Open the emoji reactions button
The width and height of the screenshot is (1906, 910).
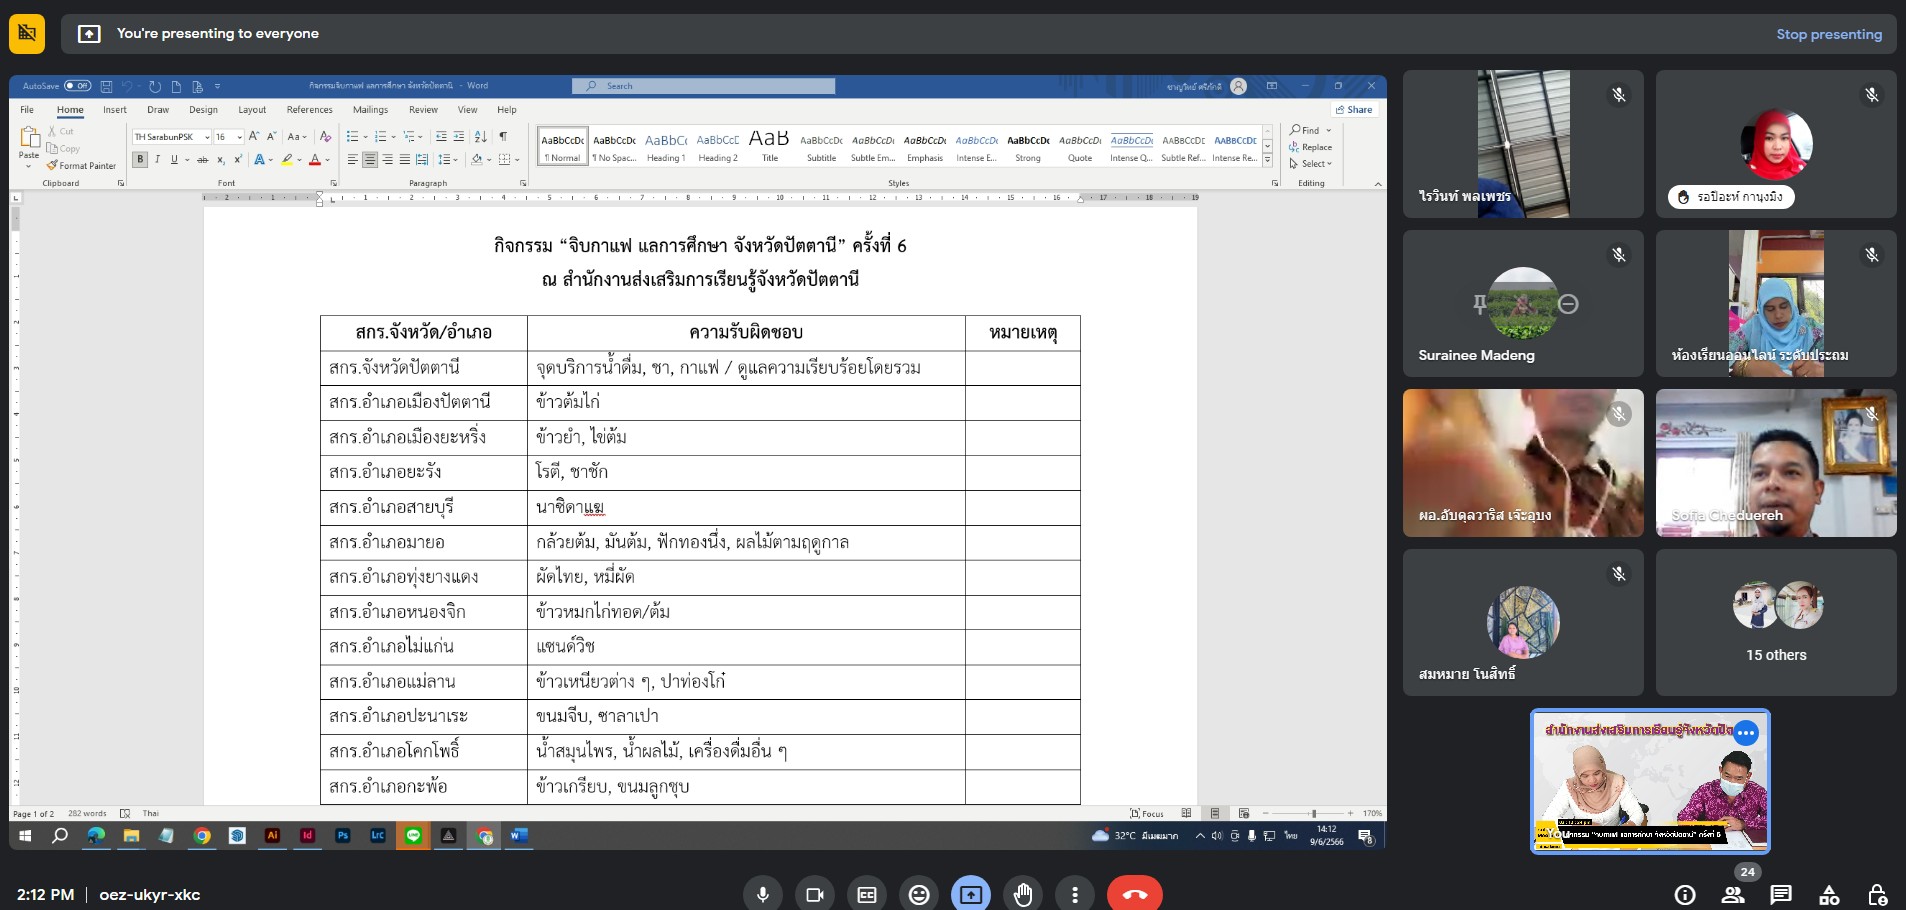918,894
